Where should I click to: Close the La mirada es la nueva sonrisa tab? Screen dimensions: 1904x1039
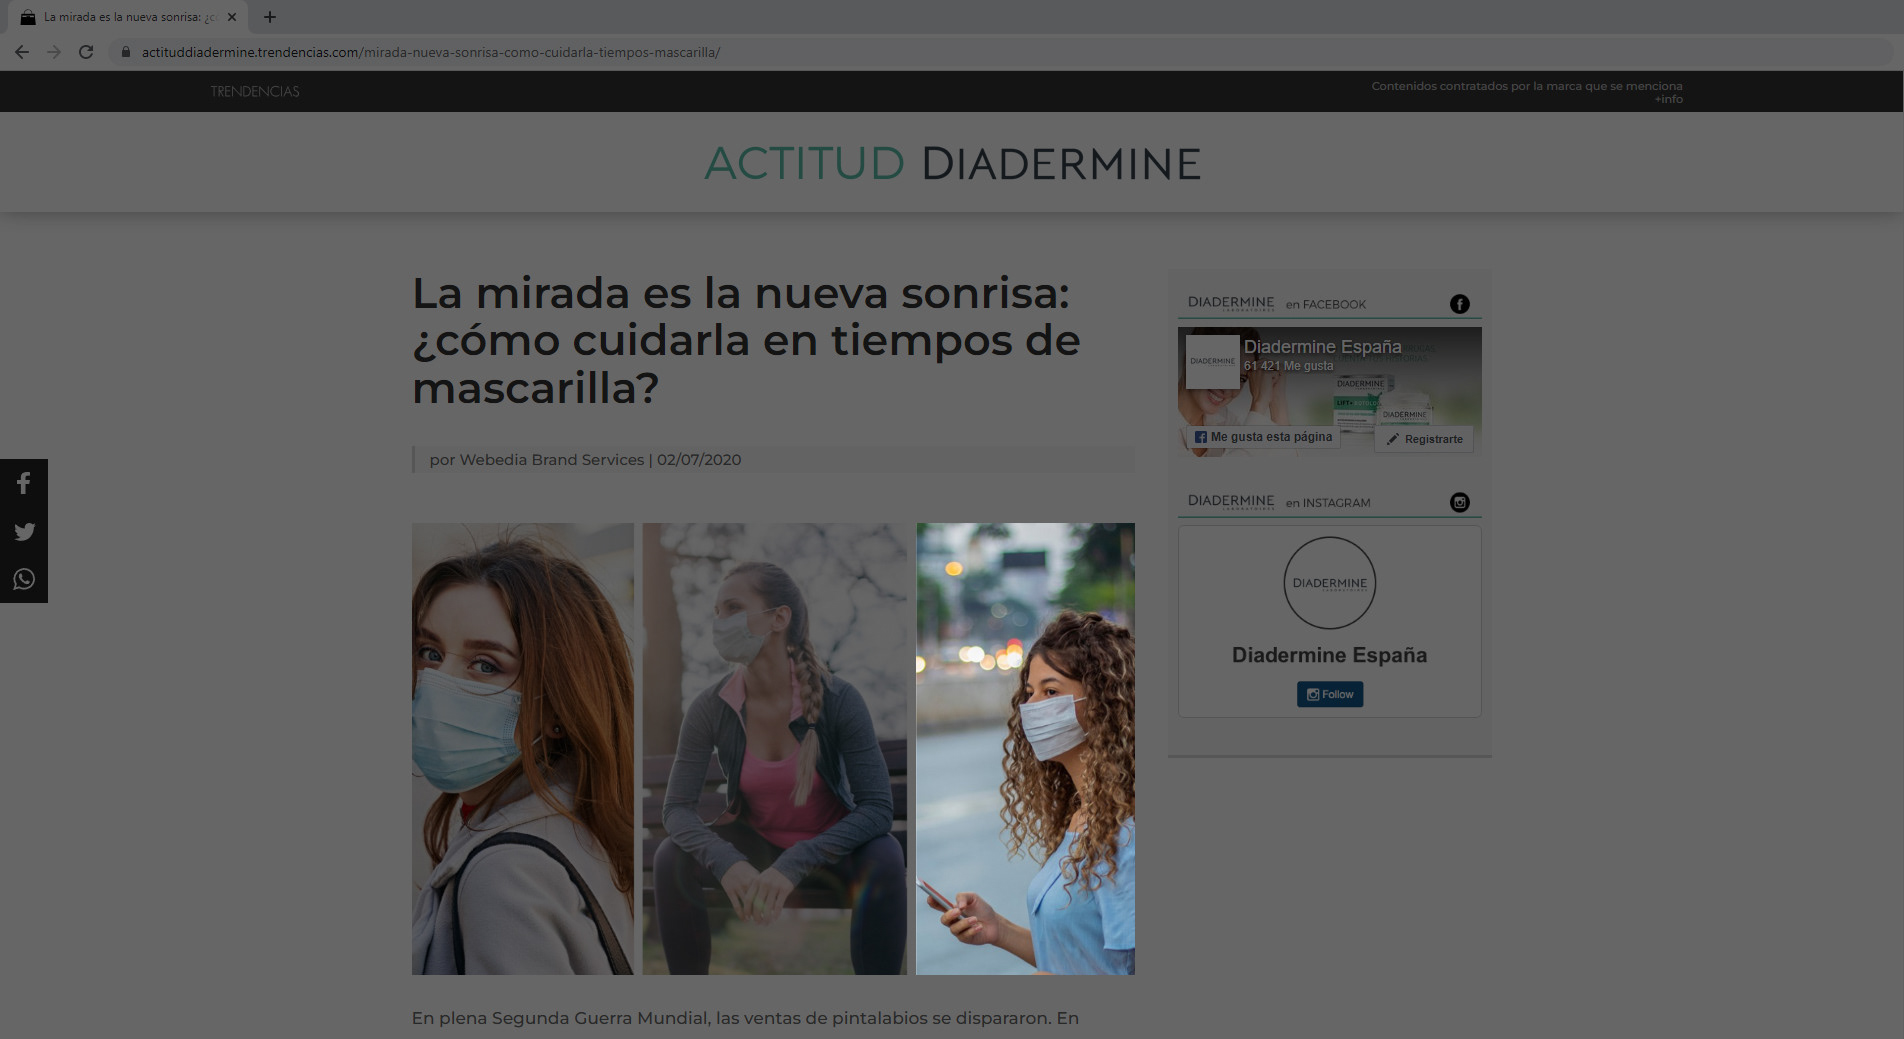[232, 17]
